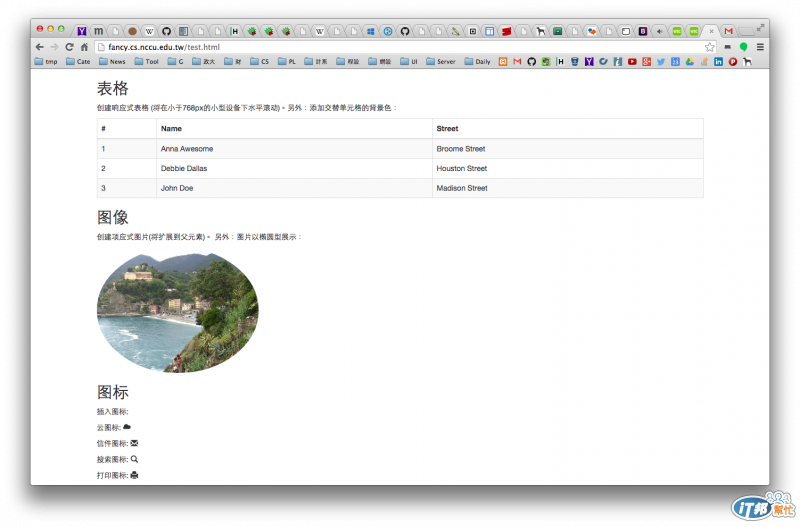Enter full screen with the corner arrows
Viewport: 800px width, 527px height.
point(760,27)
